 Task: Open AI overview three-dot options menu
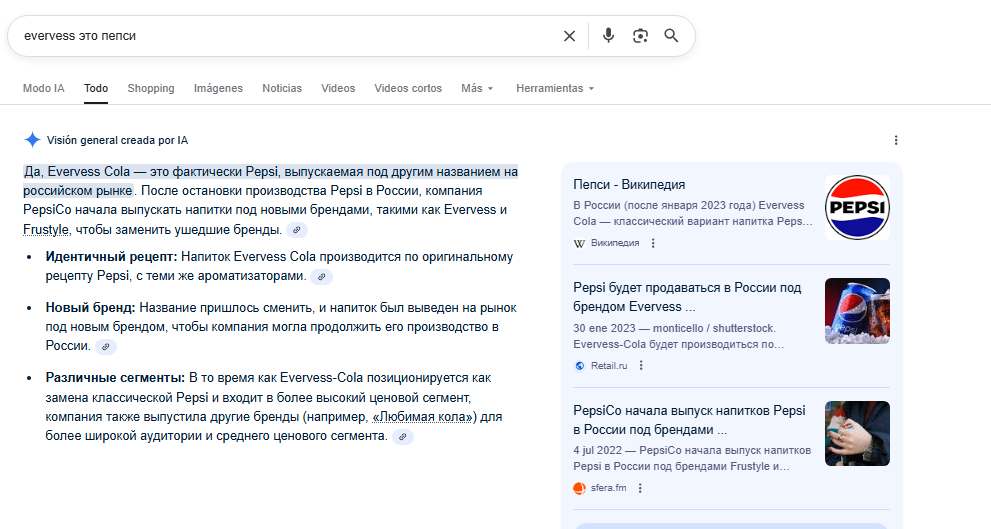(896, 140)
